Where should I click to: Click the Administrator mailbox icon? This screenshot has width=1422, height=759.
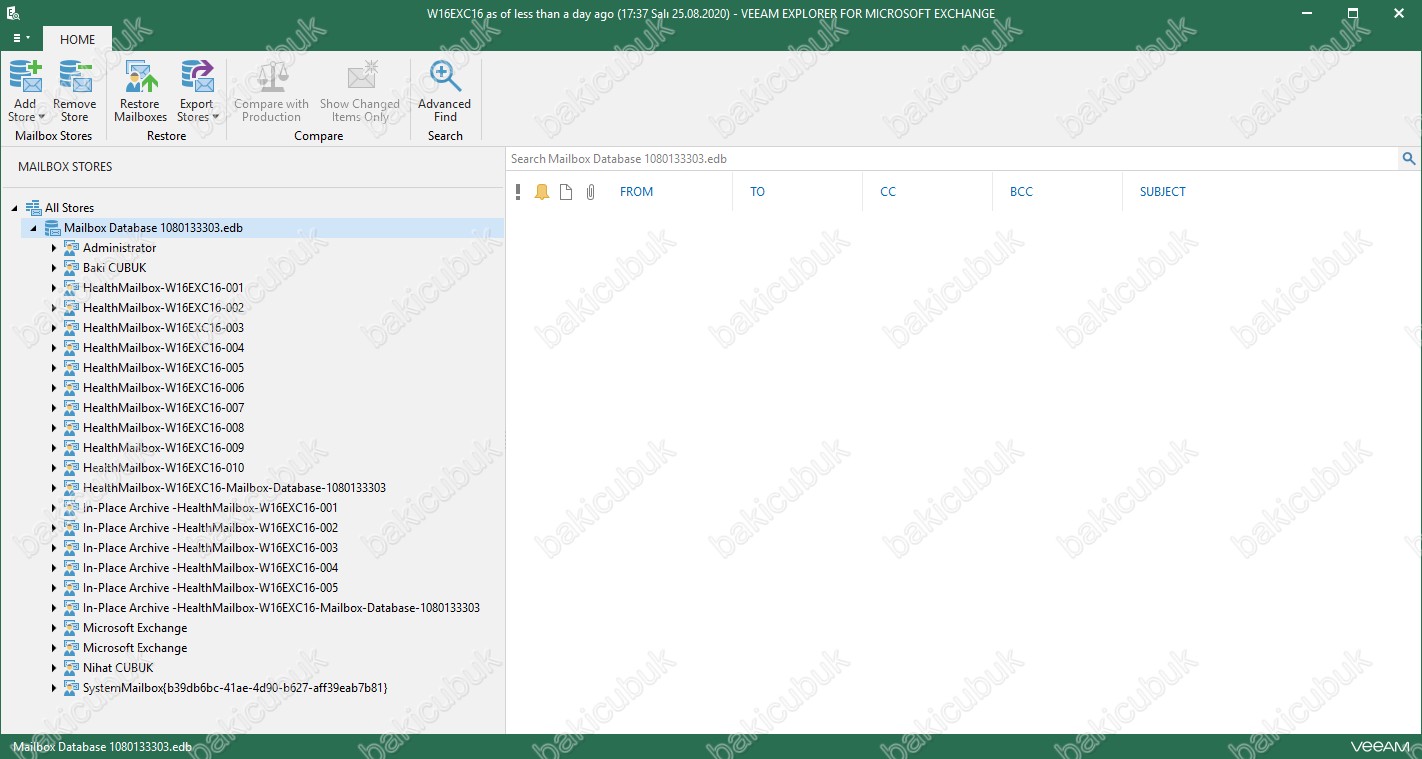(x=71, y=248)
